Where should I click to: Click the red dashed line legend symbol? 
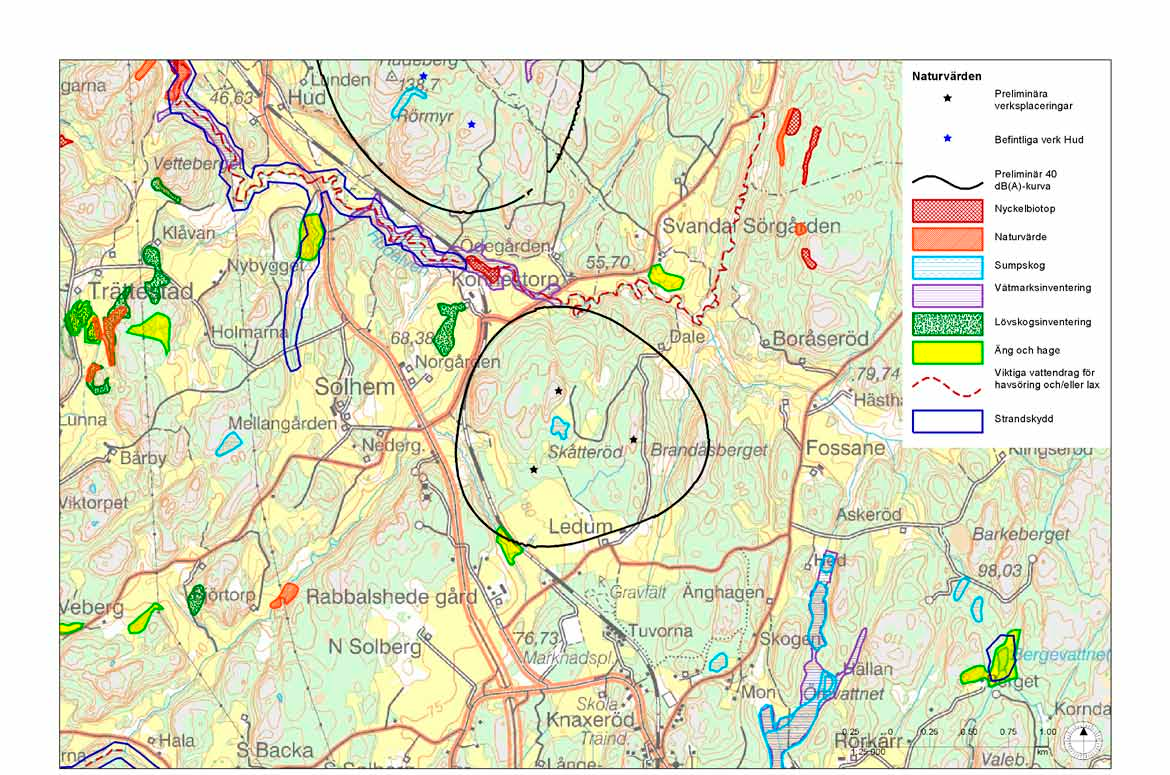(x=948, y=386)
